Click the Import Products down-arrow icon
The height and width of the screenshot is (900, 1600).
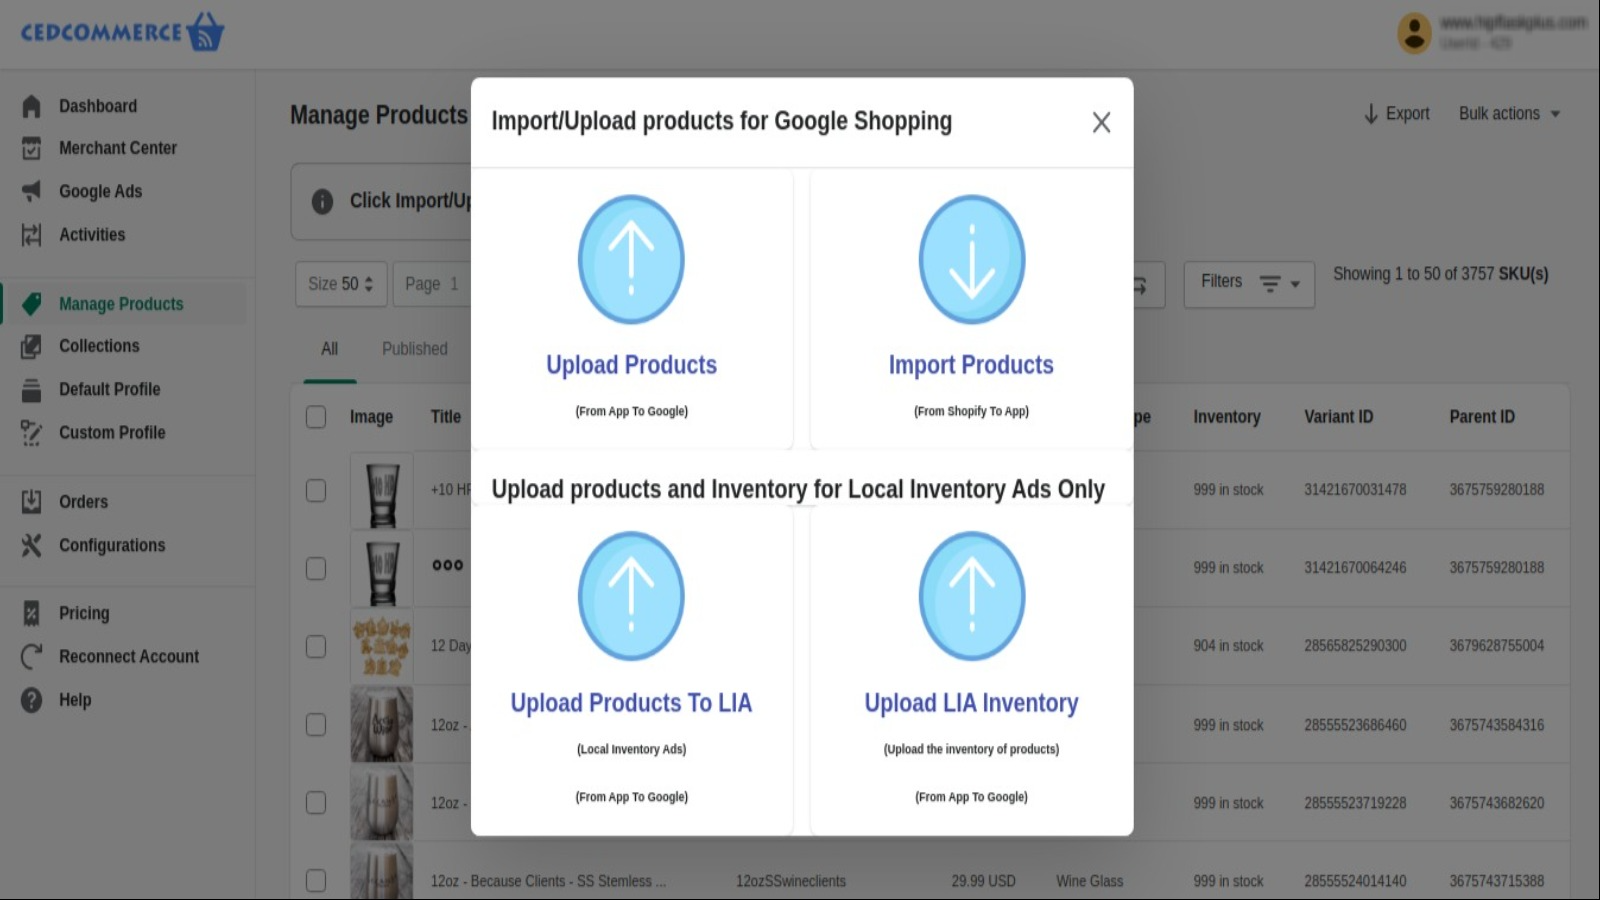971,259
